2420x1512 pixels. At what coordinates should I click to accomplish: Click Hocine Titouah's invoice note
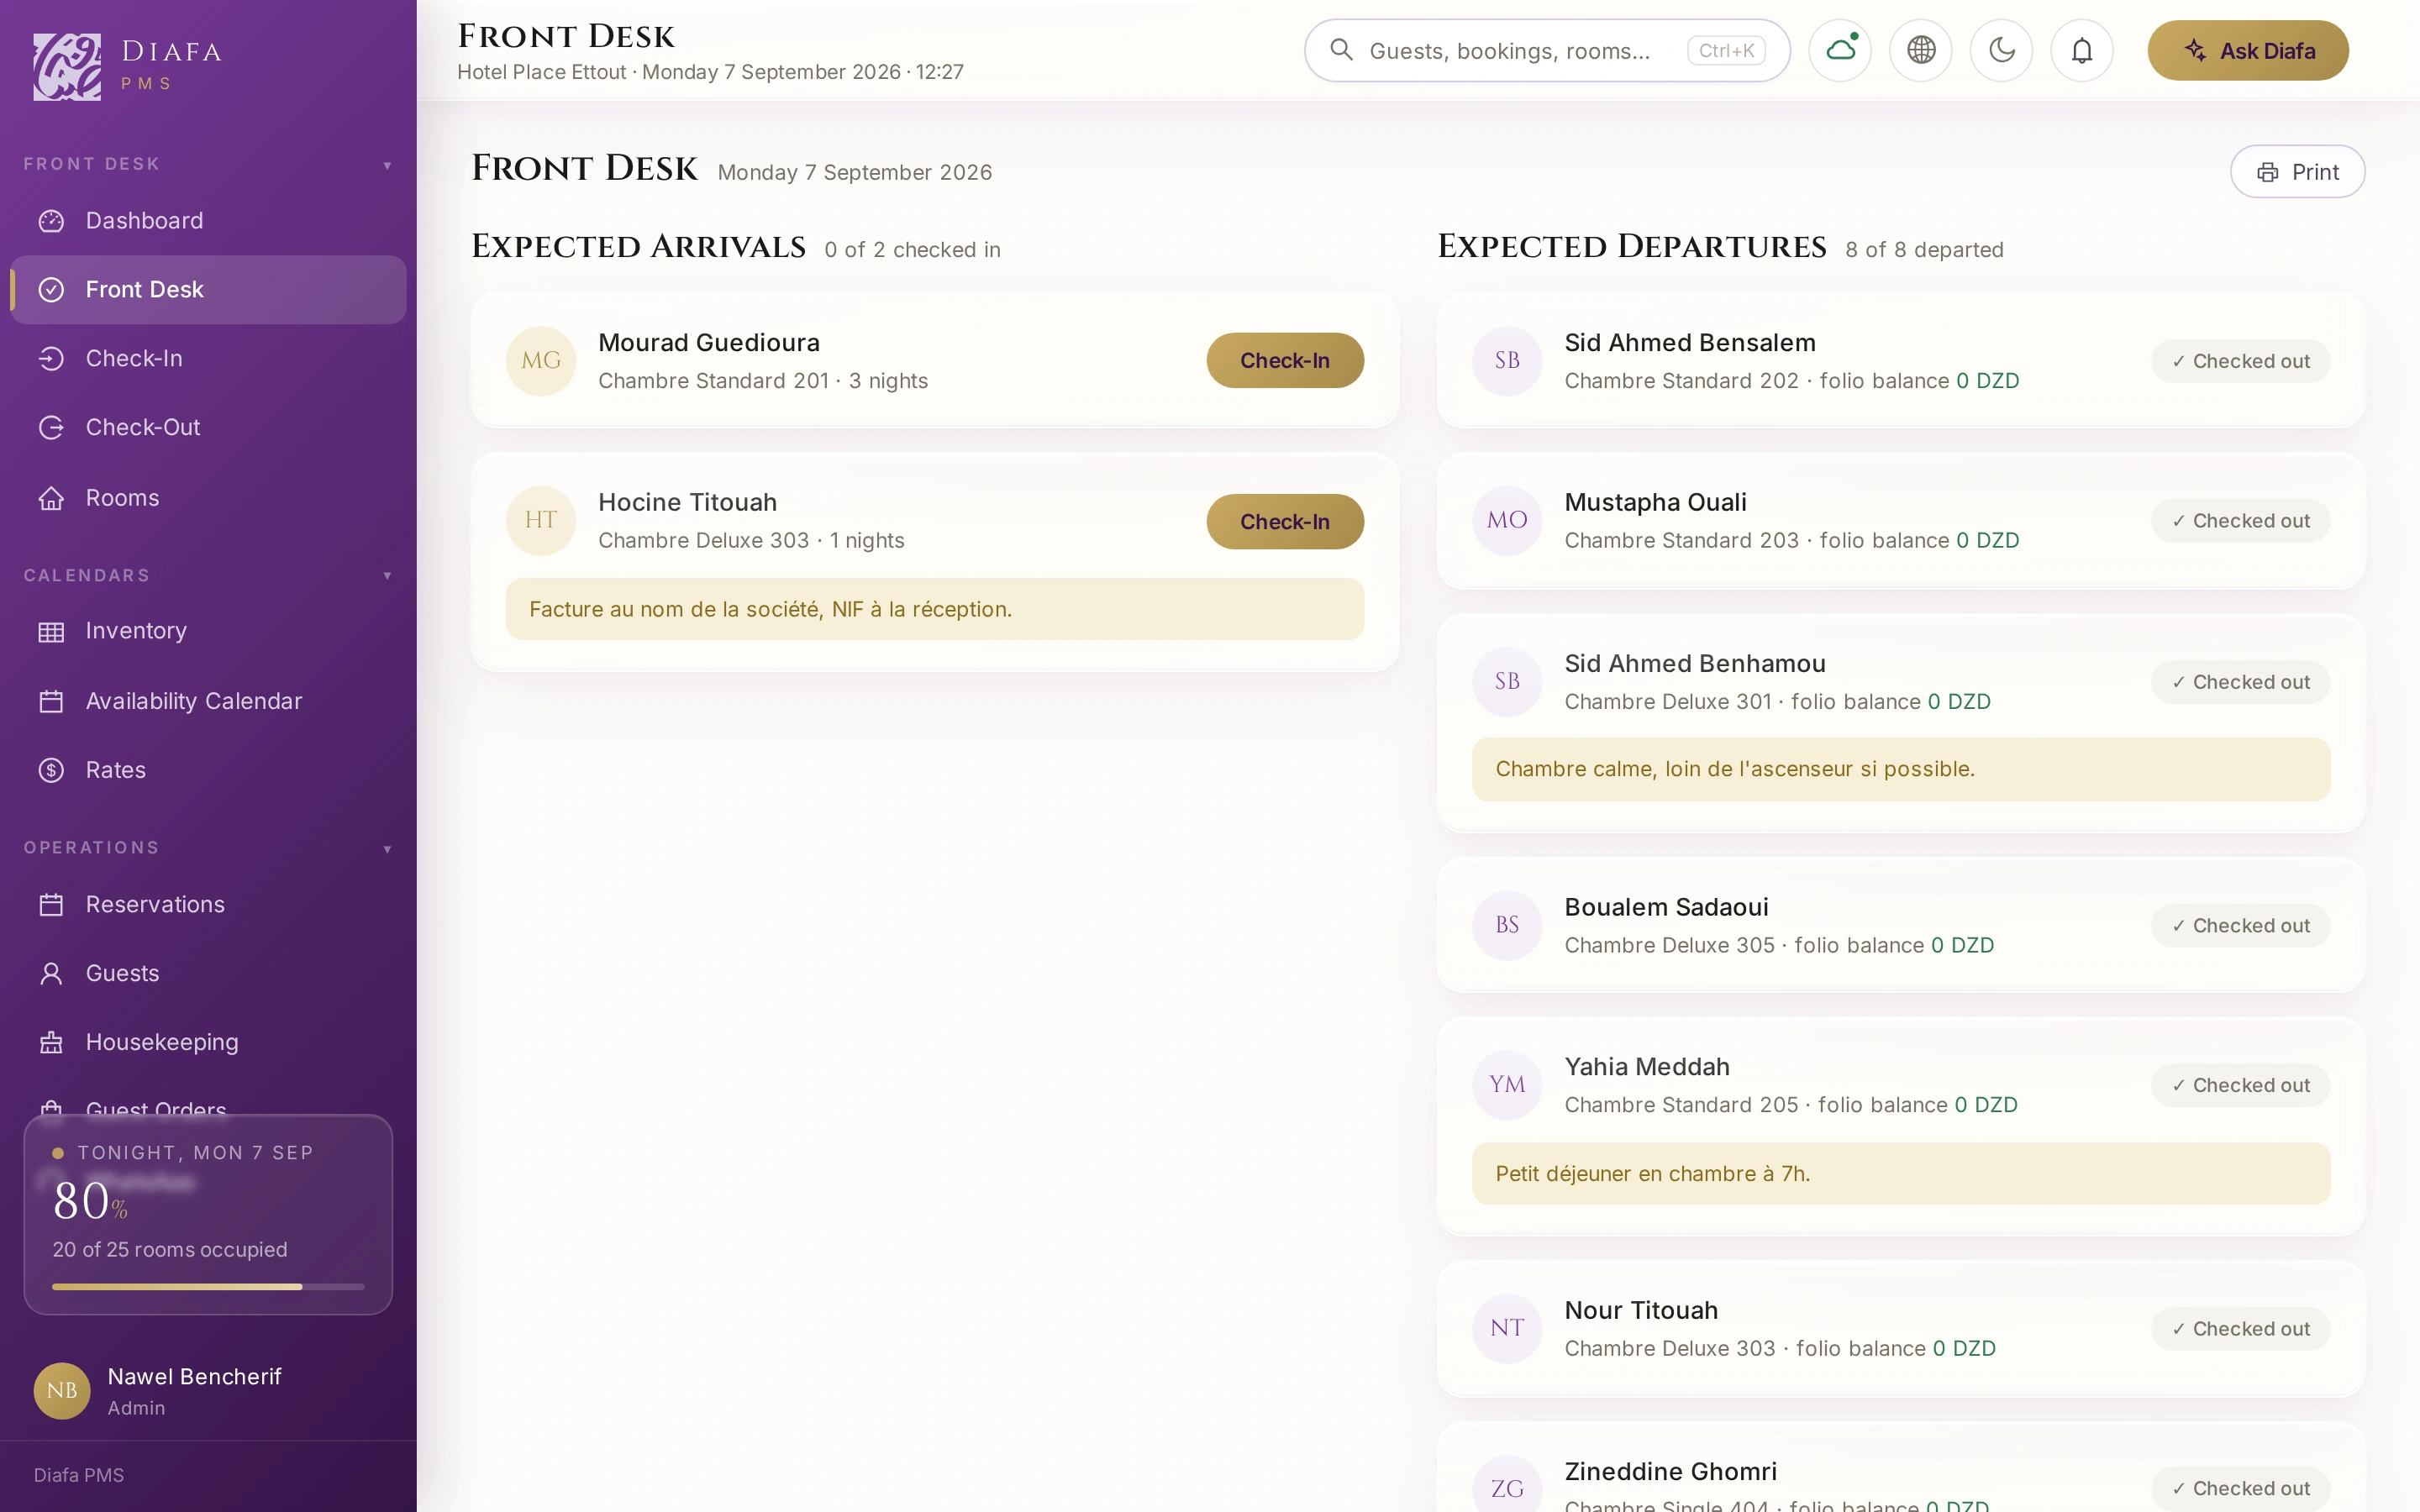coord(935,610)
